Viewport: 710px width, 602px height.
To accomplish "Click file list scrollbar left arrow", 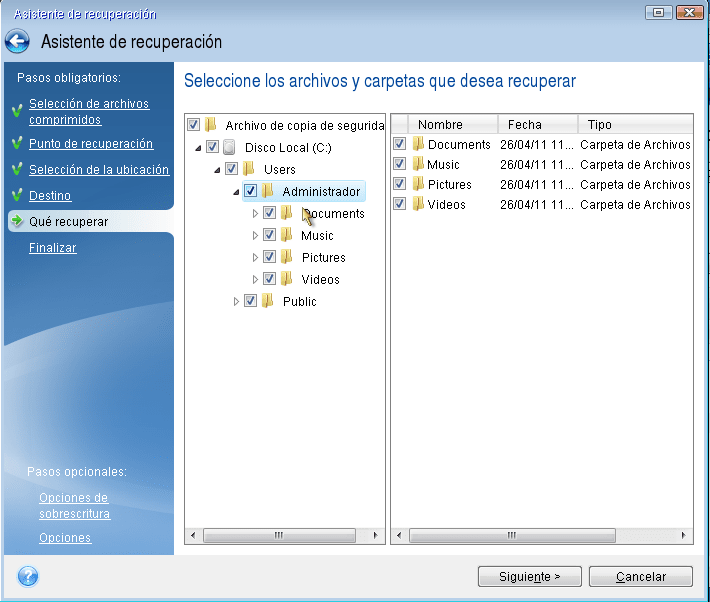I will [398, 535].
